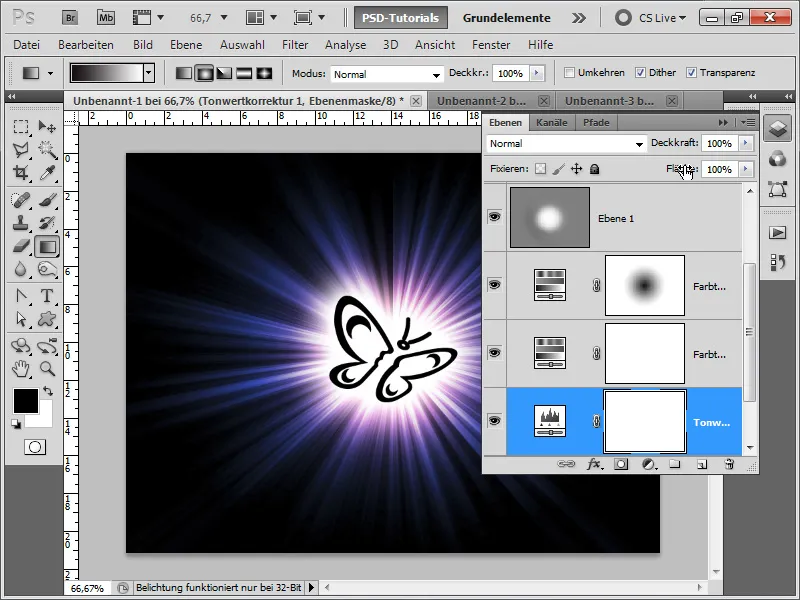The height and width of the screenshot is (600, 800).
Task: Select the Healing Brush tool
Action: point(21,200)
